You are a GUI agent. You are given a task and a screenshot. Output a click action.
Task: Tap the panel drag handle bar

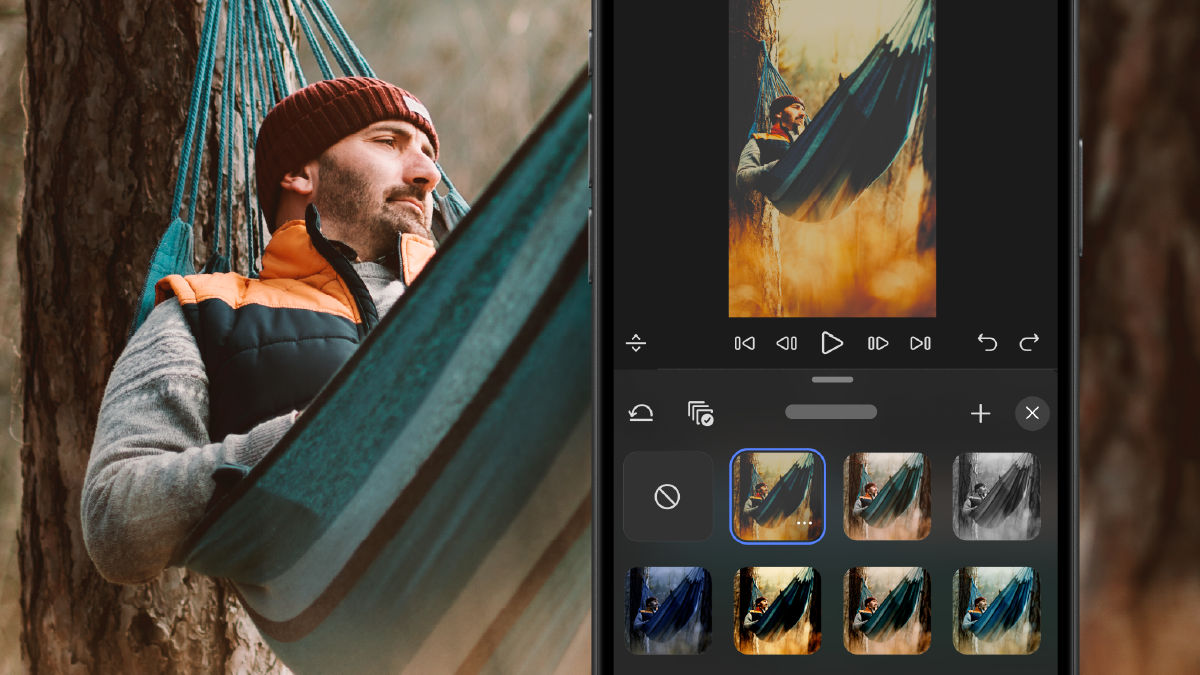832,380
